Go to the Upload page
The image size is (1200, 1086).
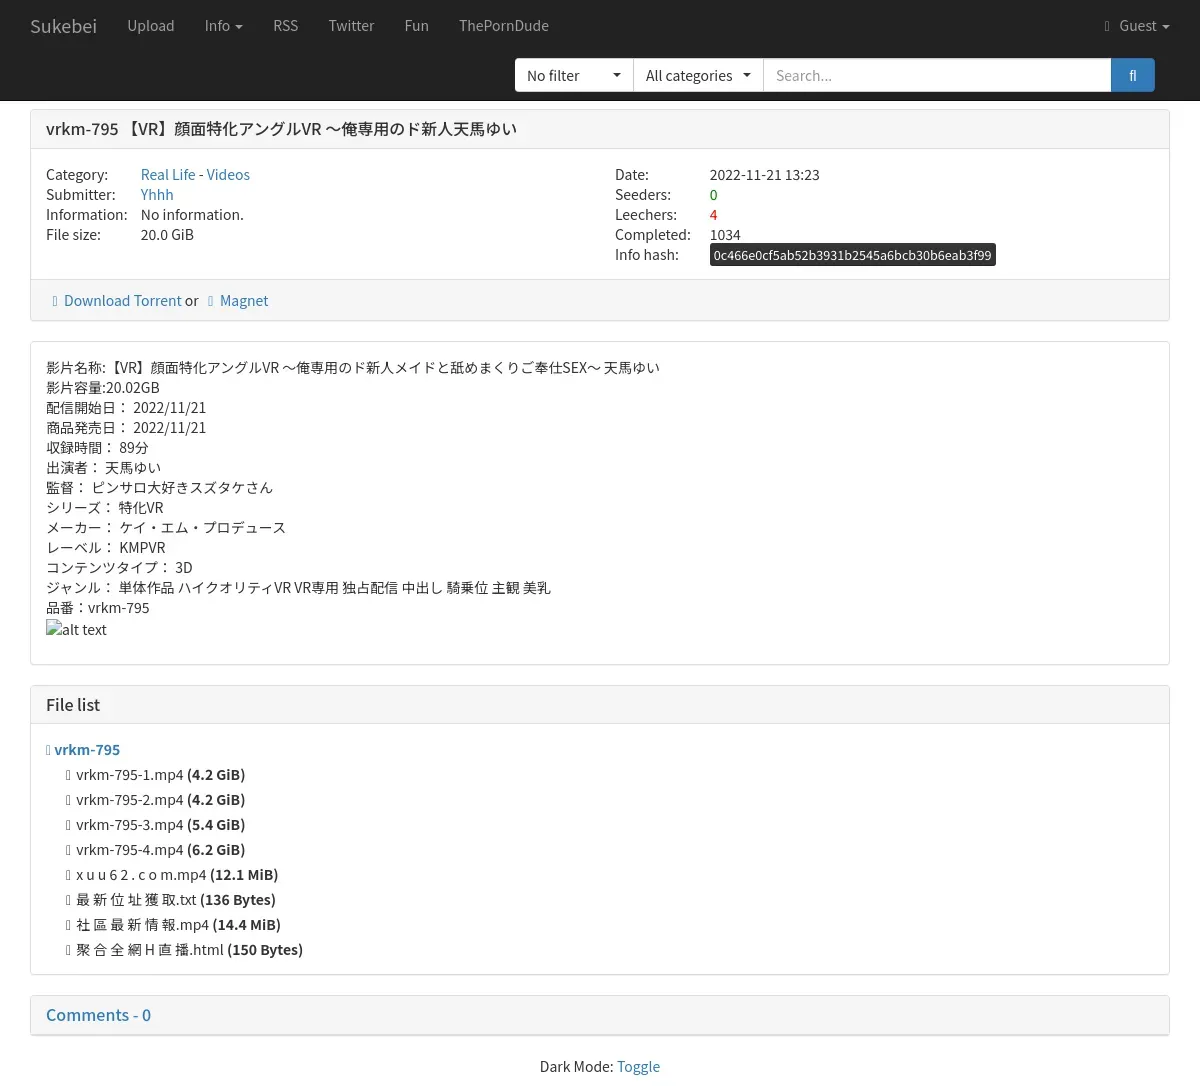[x=151, y=26]
